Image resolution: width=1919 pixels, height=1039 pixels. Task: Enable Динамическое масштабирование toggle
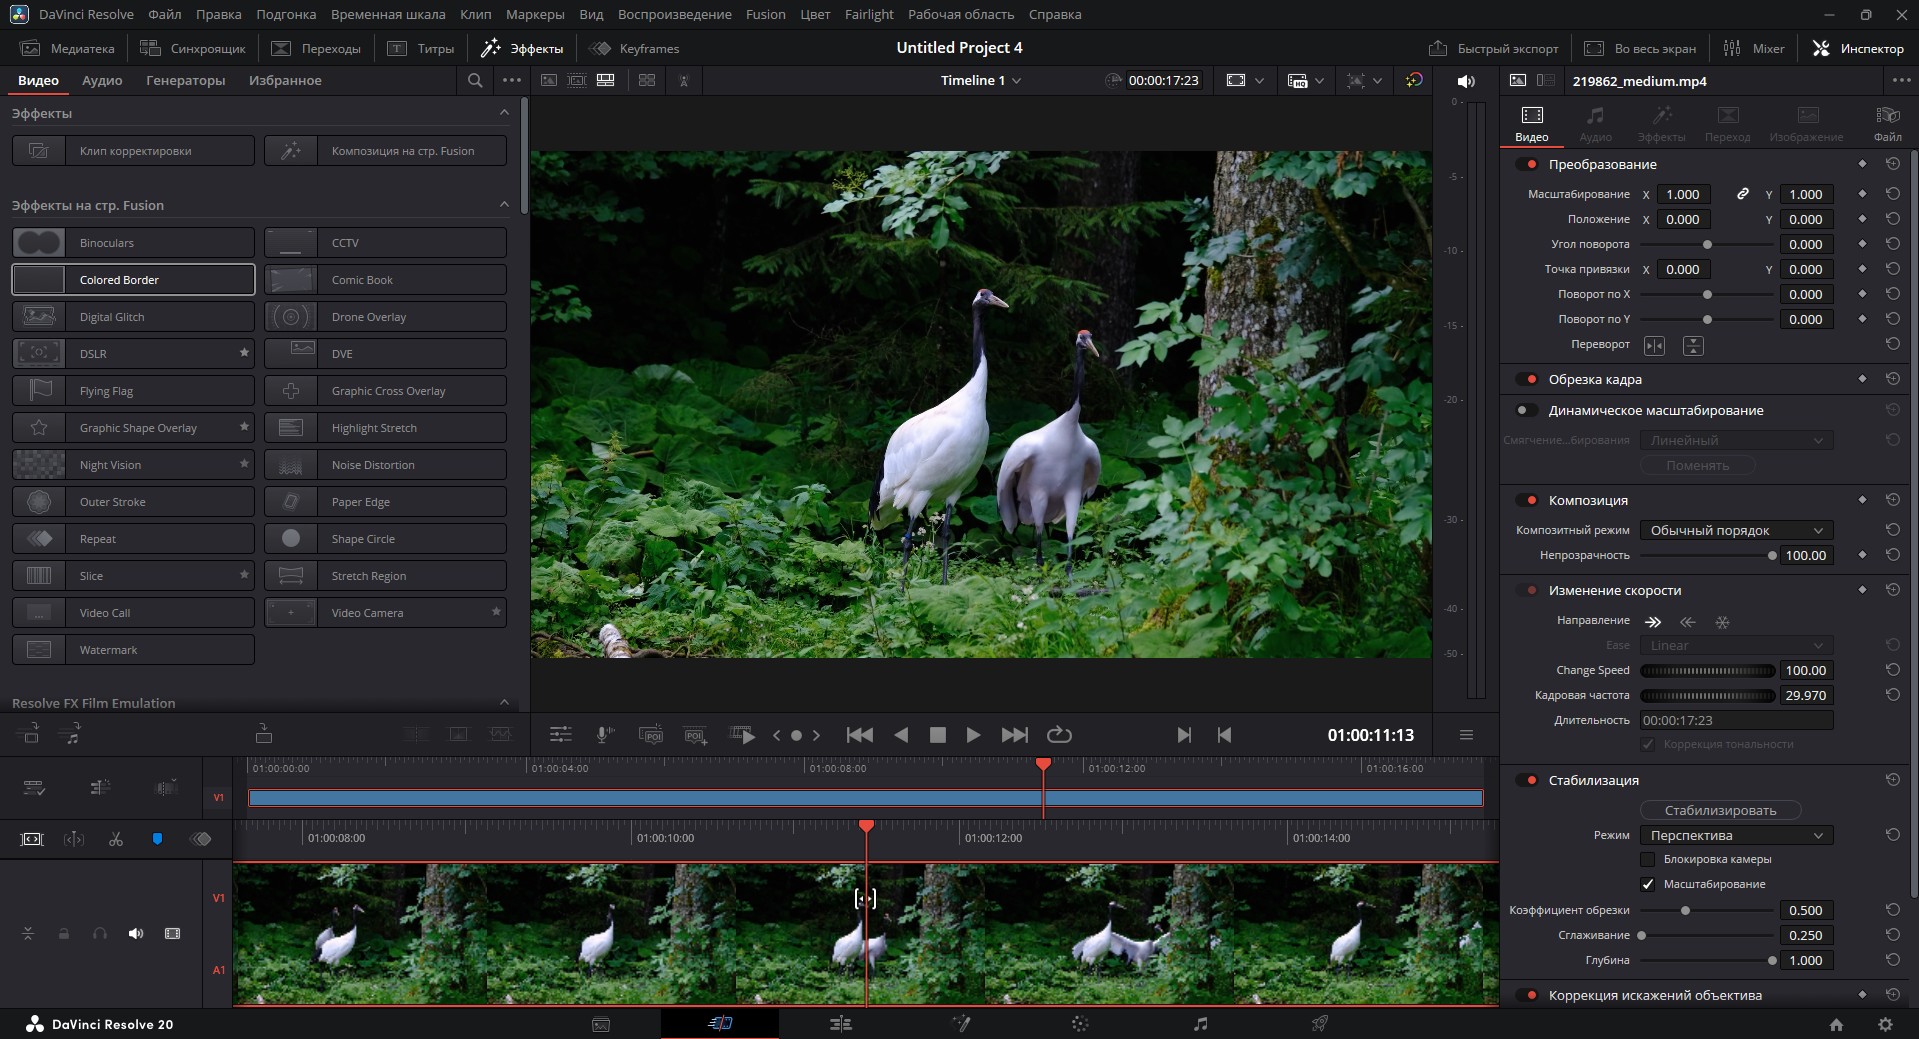(x=1527, y=410)
